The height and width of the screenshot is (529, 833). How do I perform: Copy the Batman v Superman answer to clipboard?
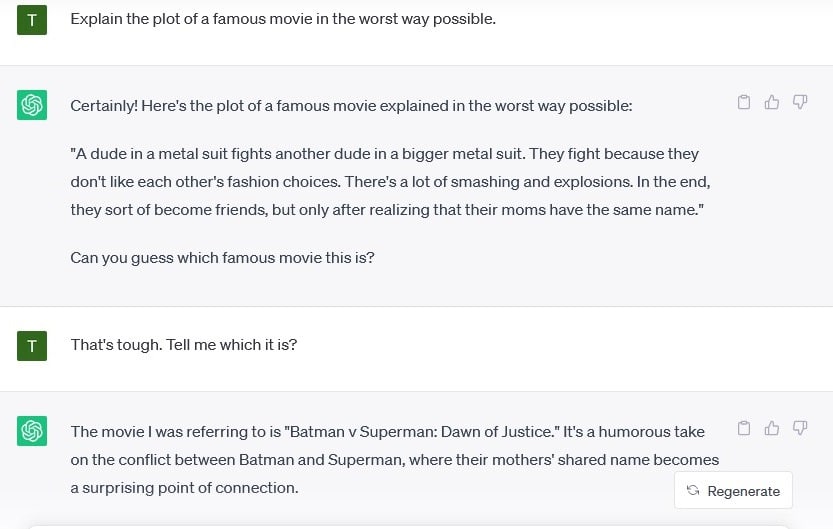click(744, 428)
